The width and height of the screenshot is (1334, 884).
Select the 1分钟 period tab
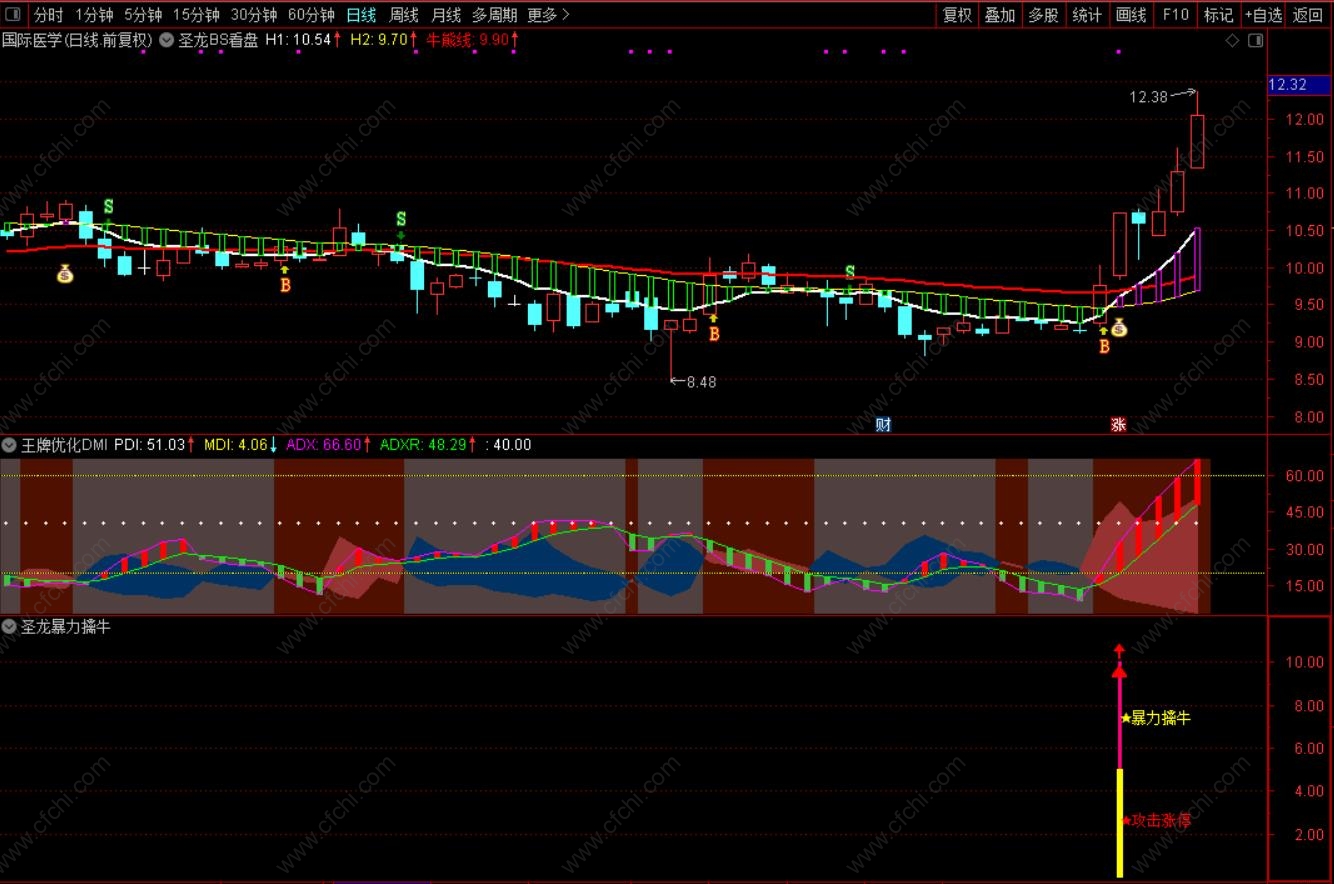pos(94,15)
